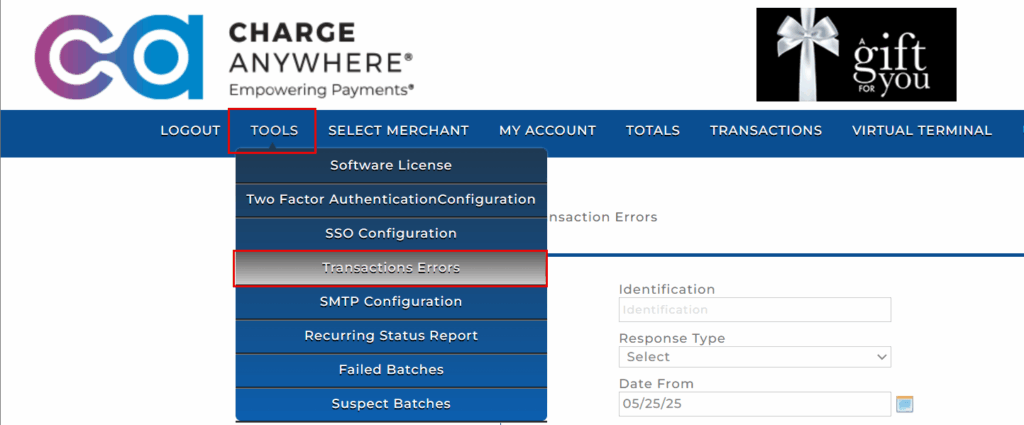The width and height of the screenshot is (1024, 425).
Task: Go to My Account
Action: click(547, 130)
